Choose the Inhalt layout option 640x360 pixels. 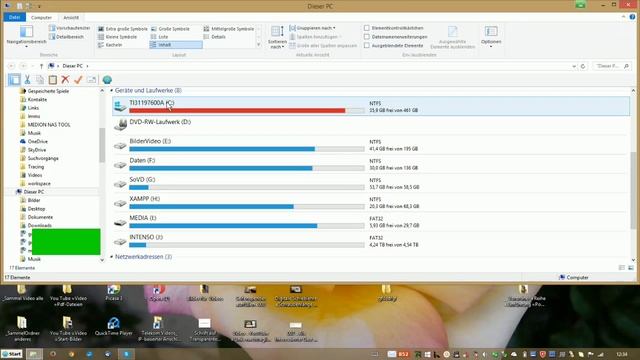pos(176,45)
